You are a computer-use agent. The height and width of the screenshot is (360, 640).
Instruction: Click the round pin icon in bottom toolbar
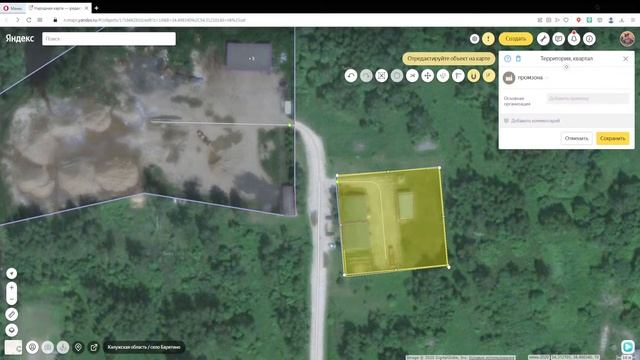(x=32, y=347)
